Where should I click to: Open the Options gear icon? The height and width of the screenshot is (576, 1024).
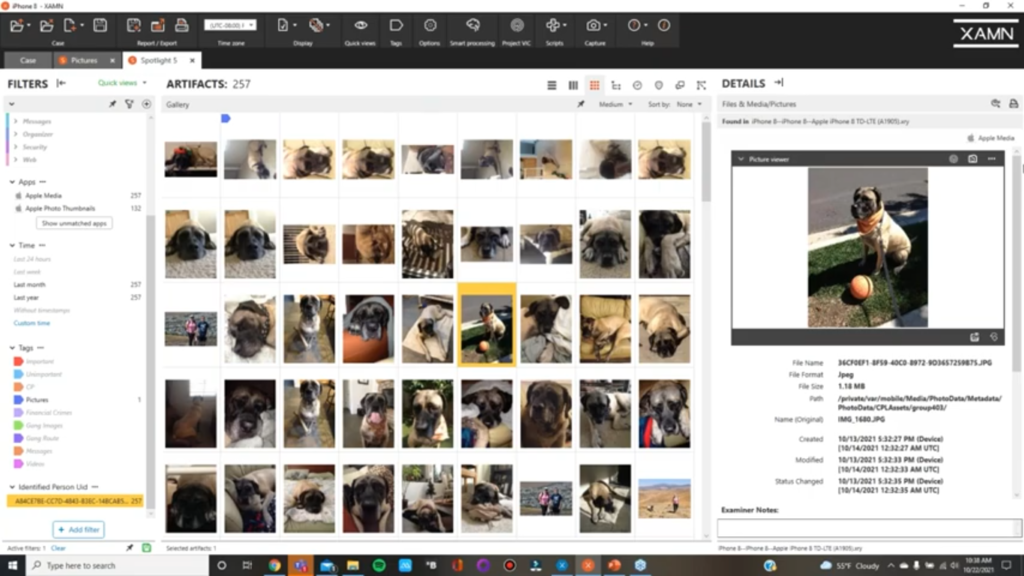[430, 25]
